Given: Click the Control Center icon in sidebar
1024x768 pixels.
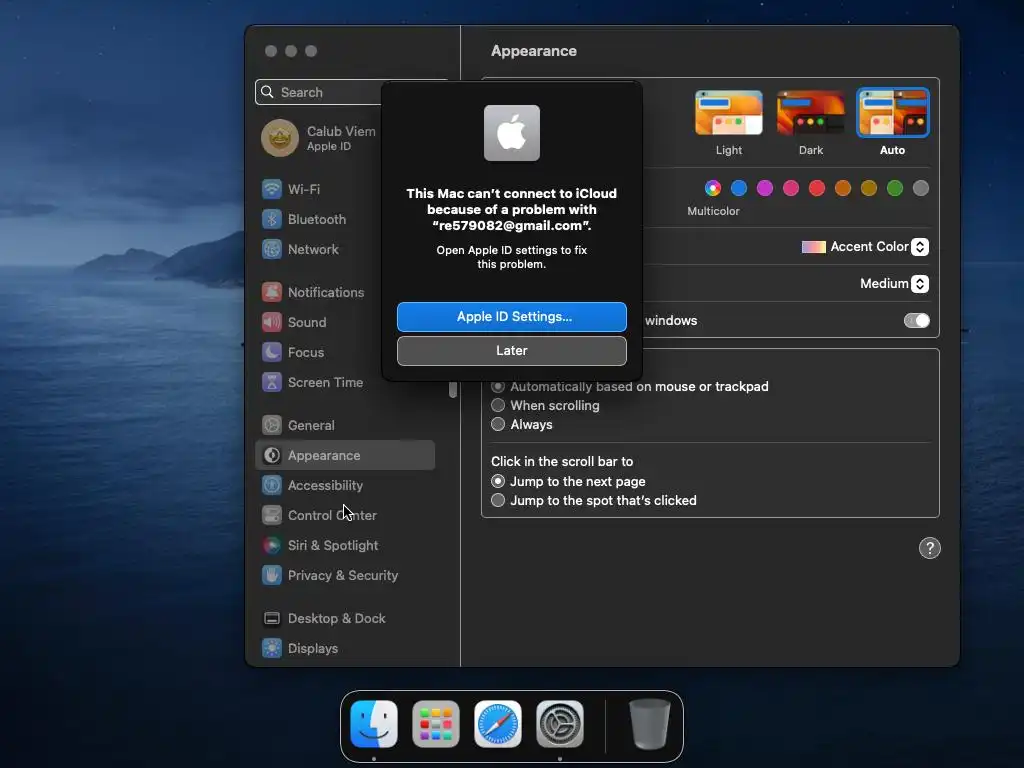Looking at the screenshot, I should click(x=272, y=516).
